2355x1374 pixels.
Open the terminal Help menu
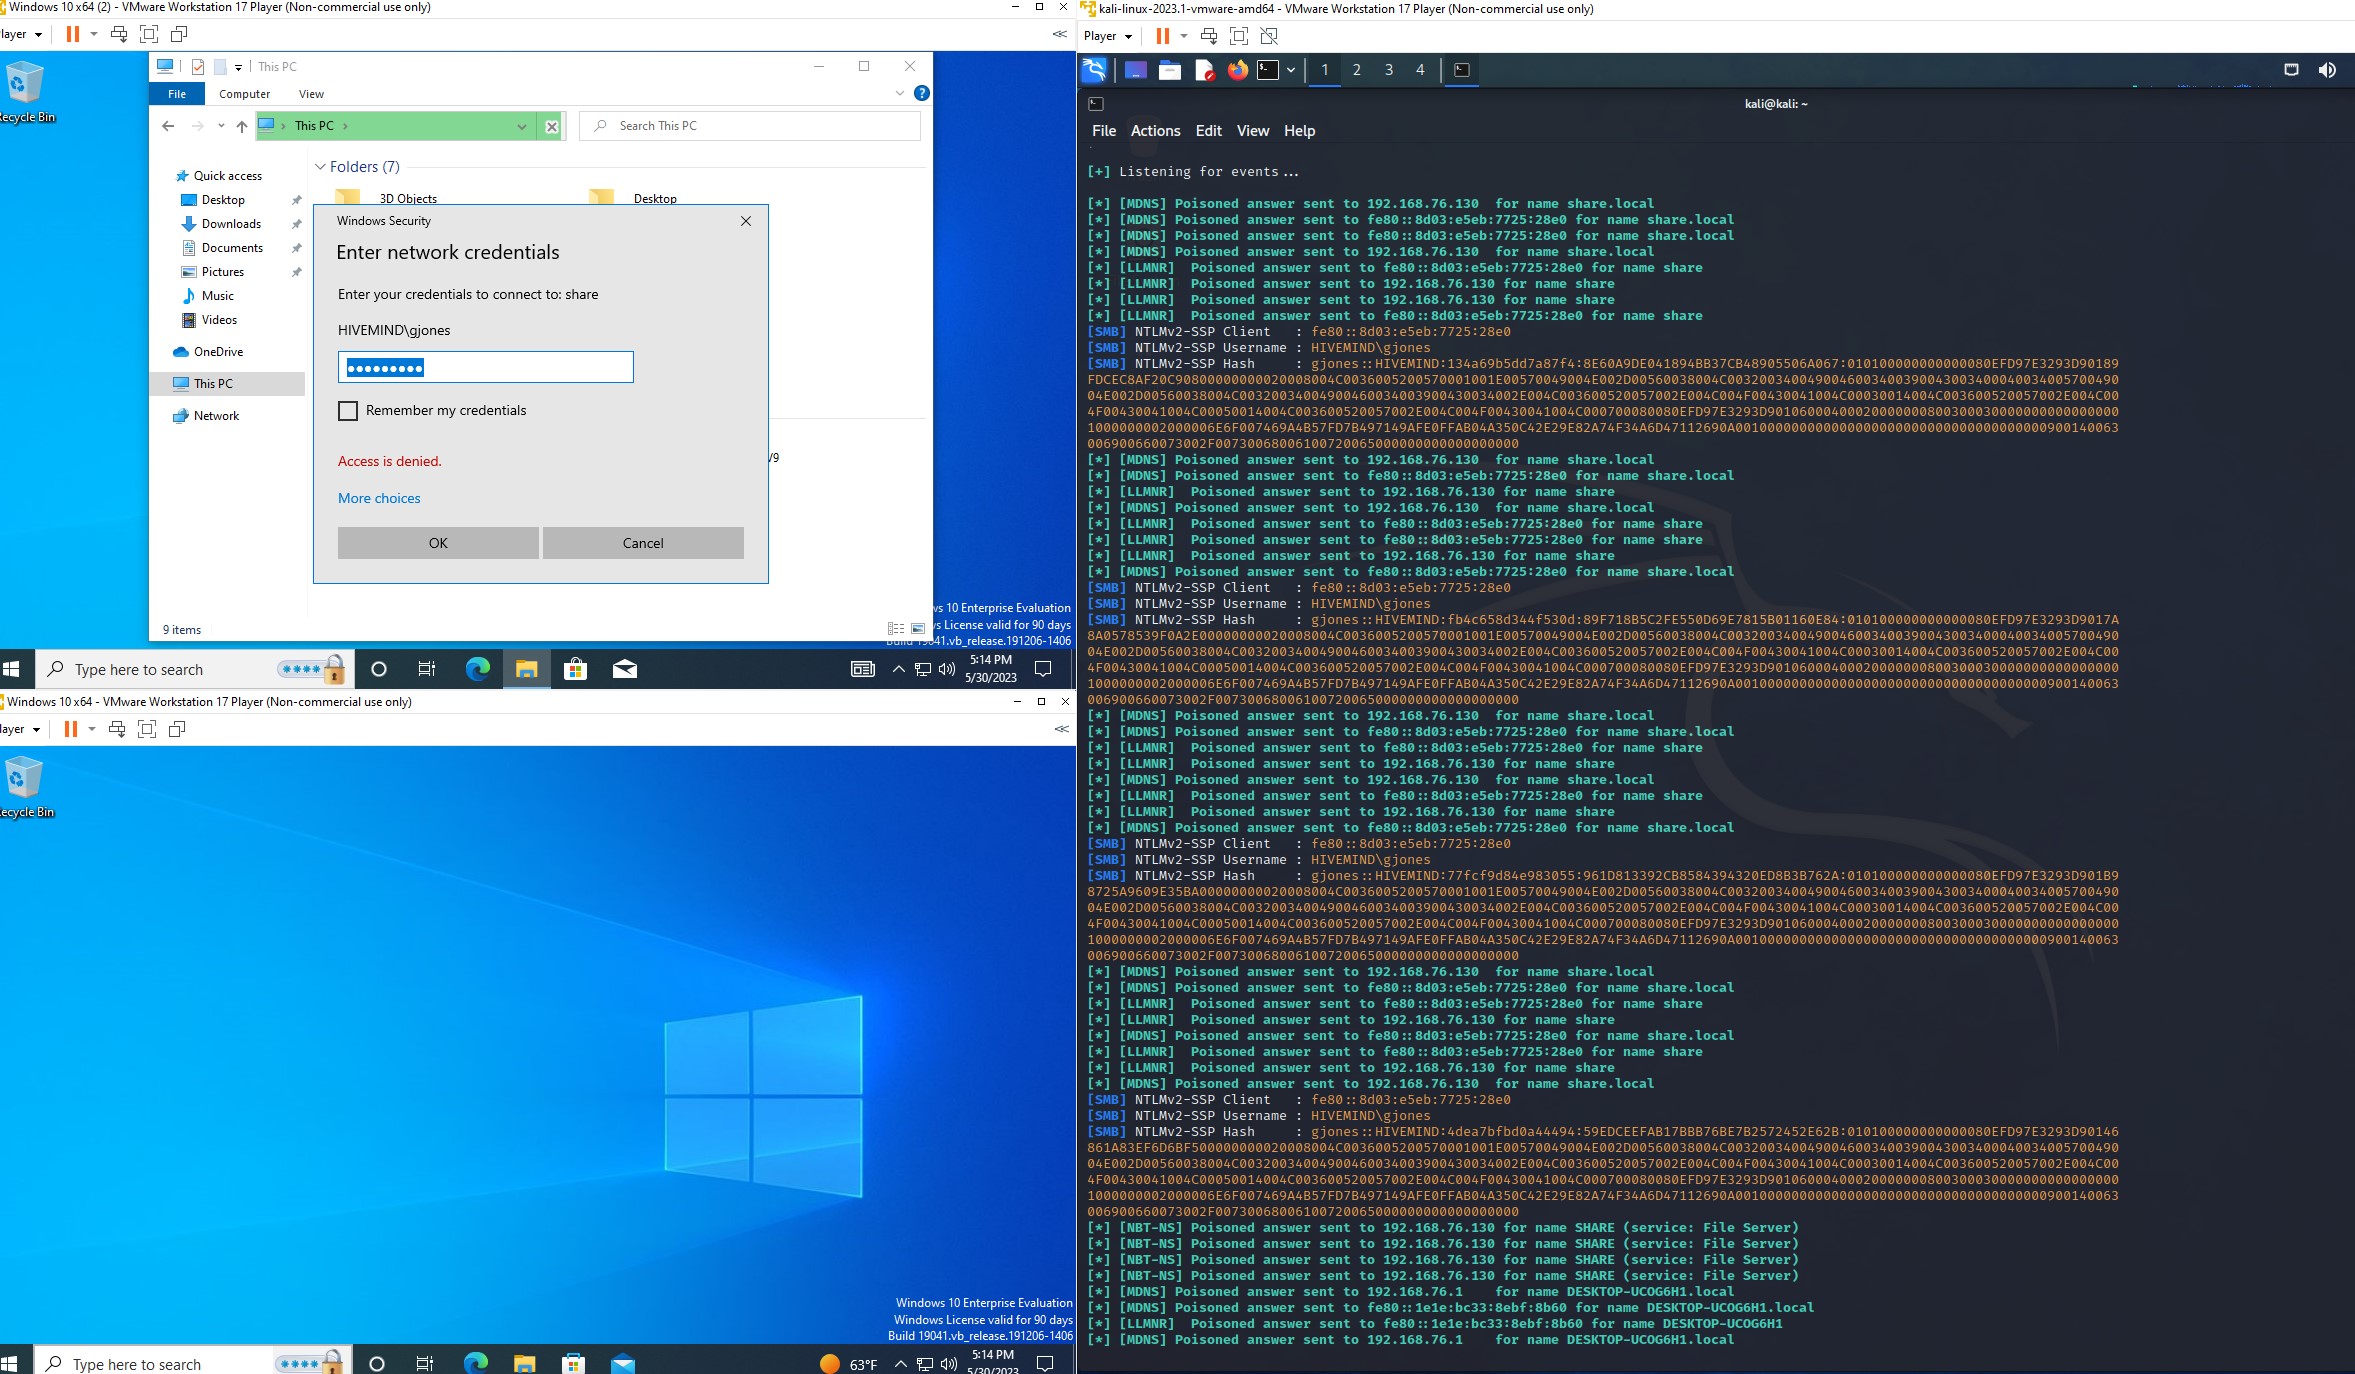[x=1299, y=131]
